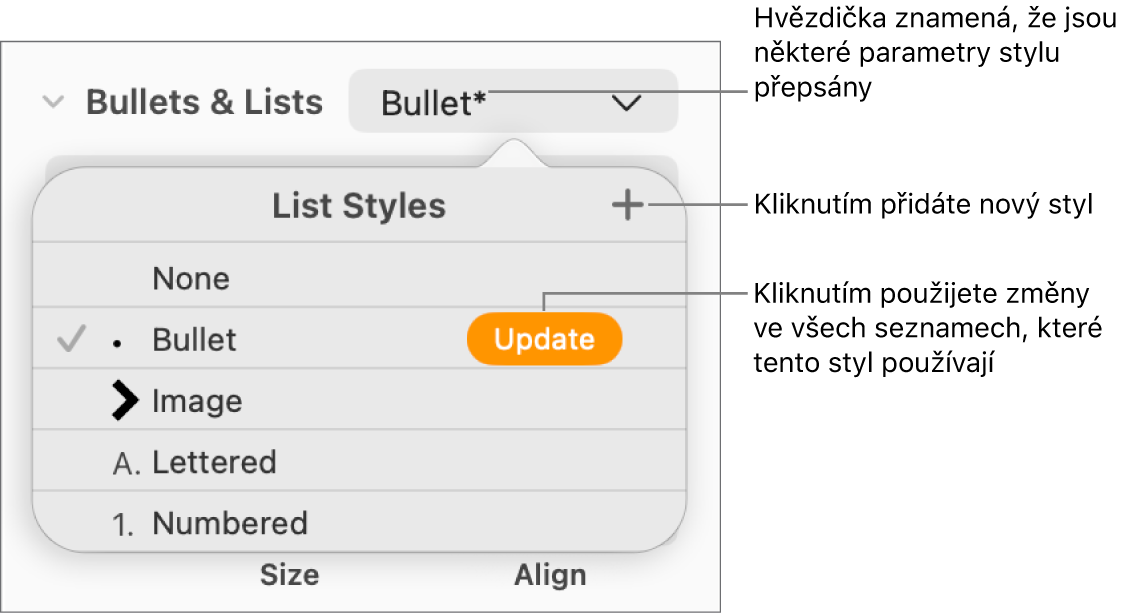Click the Bullets & Lists section label
Screen dimensions: 1128x614
click(x=206, y=100)
